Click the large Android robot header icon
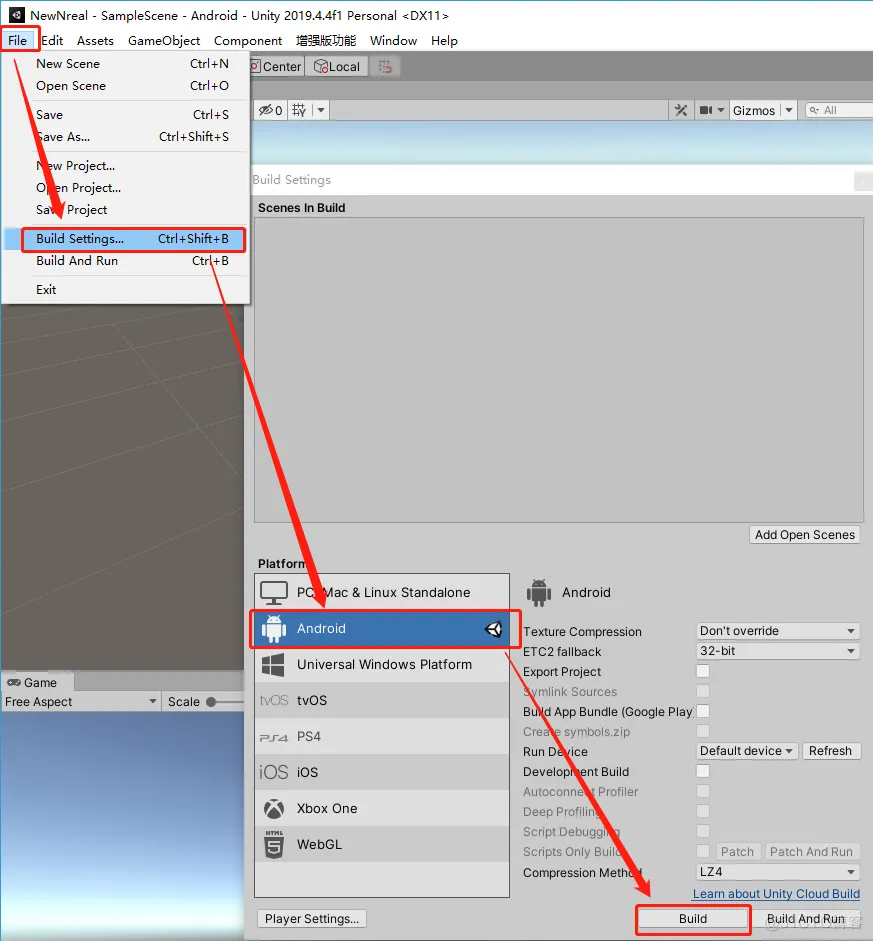 click(x=539, y=592)
